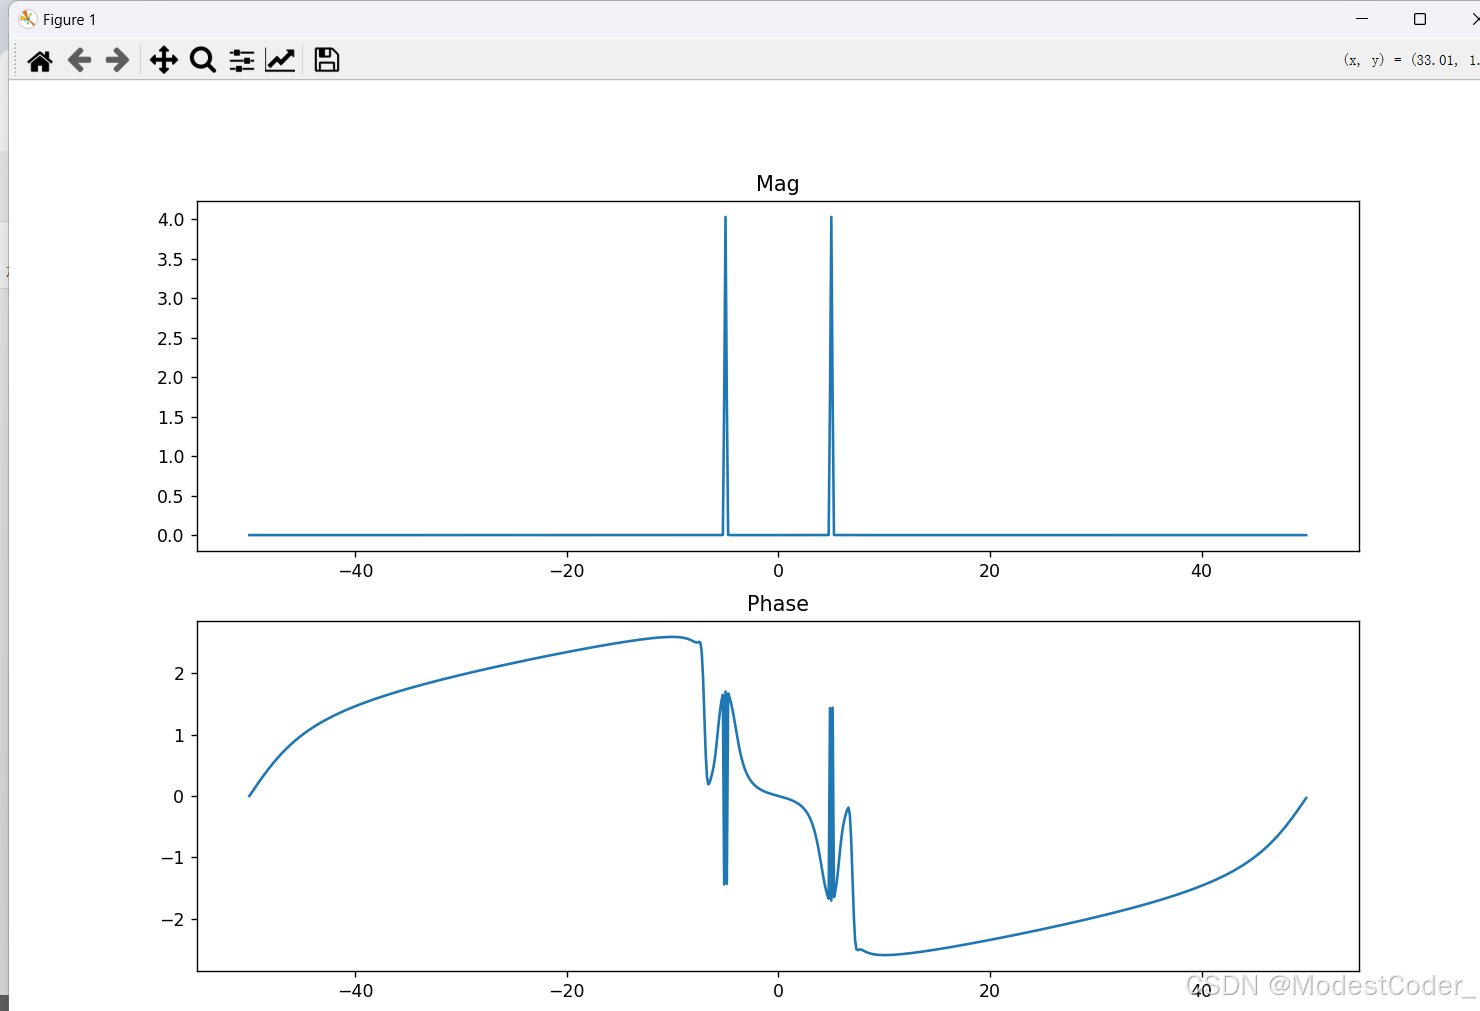Click the 2.5 y-axis tick label in Mag plot

pos(171,338)
